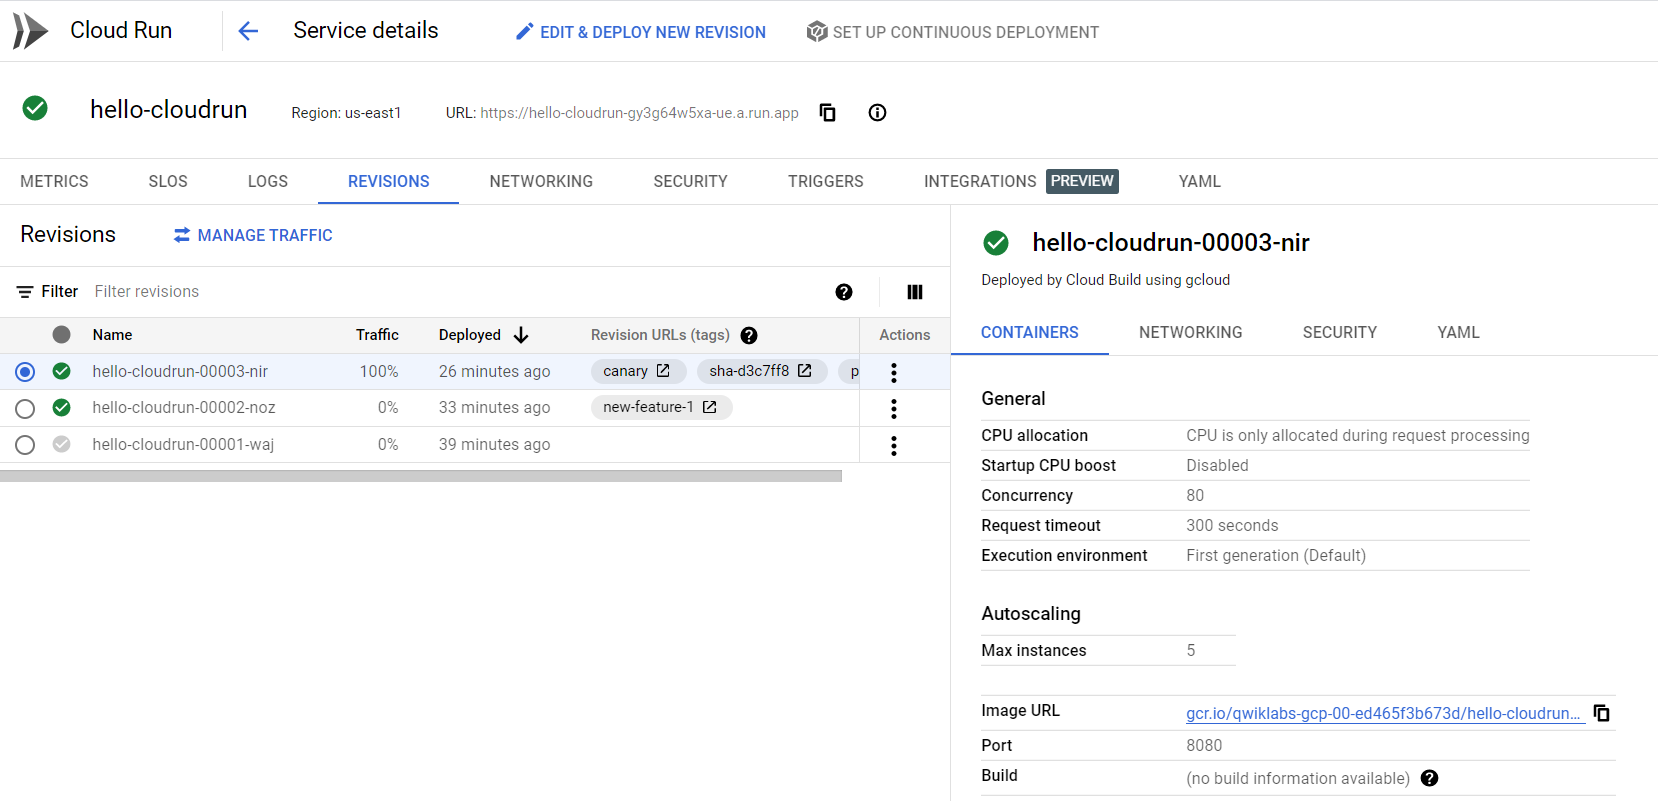
Task: Open the Logs tab
Action: point(268,181)
